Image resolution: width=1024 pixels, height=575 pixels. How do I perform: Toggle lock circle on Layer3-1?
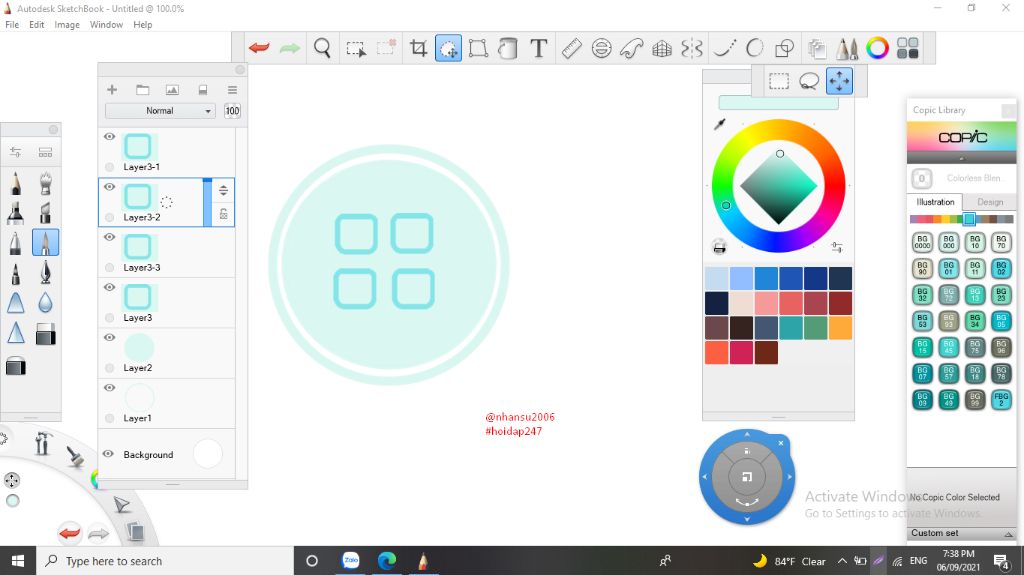click(x=110, y=167)
